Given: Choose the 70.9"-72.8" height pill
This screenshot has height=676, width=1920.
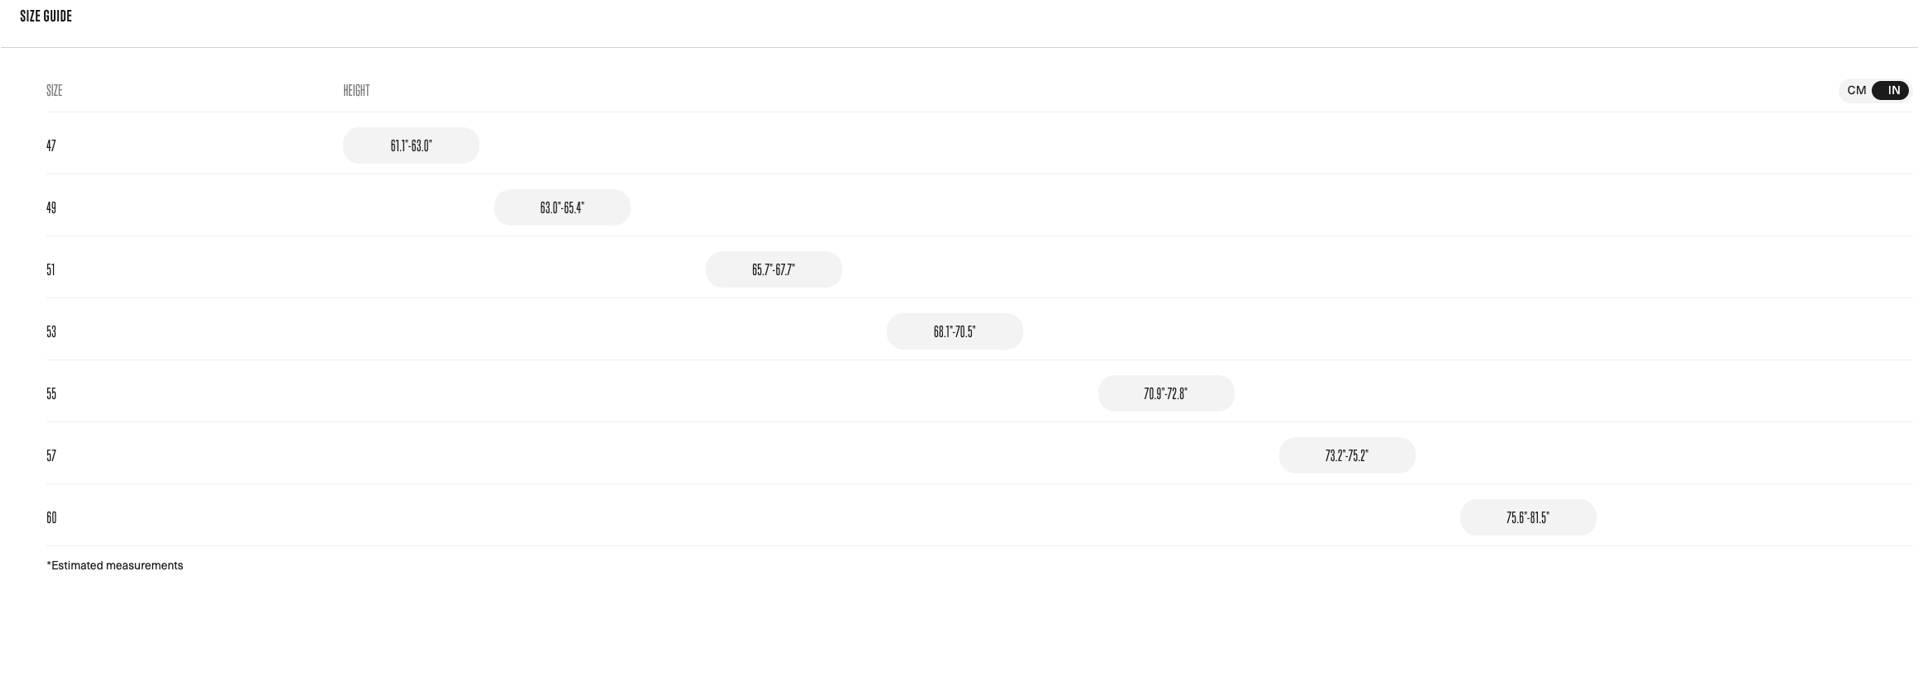Looking at the screenshot, I should (x=1166, y=394).
